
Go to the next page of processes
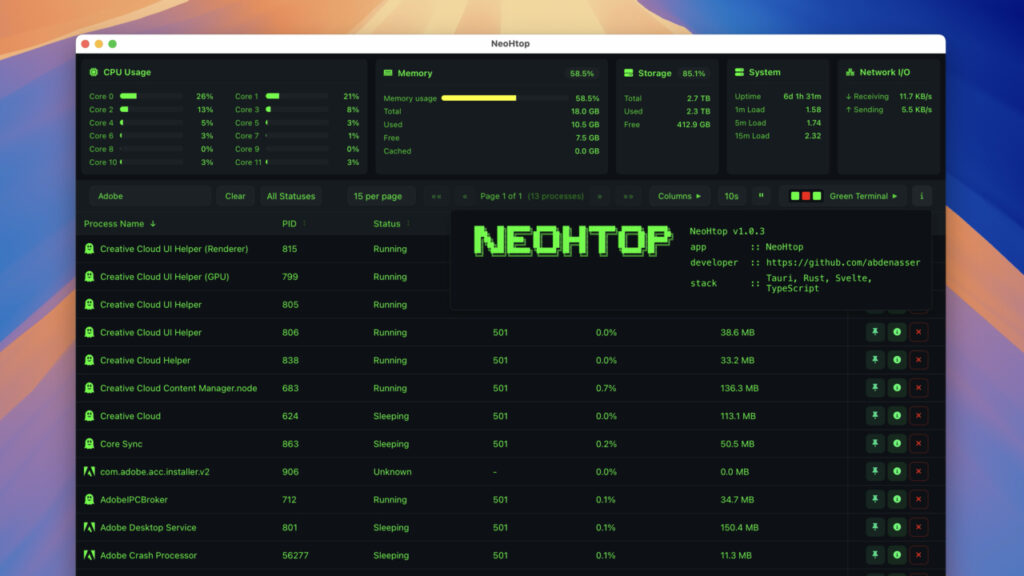[600, 196]
